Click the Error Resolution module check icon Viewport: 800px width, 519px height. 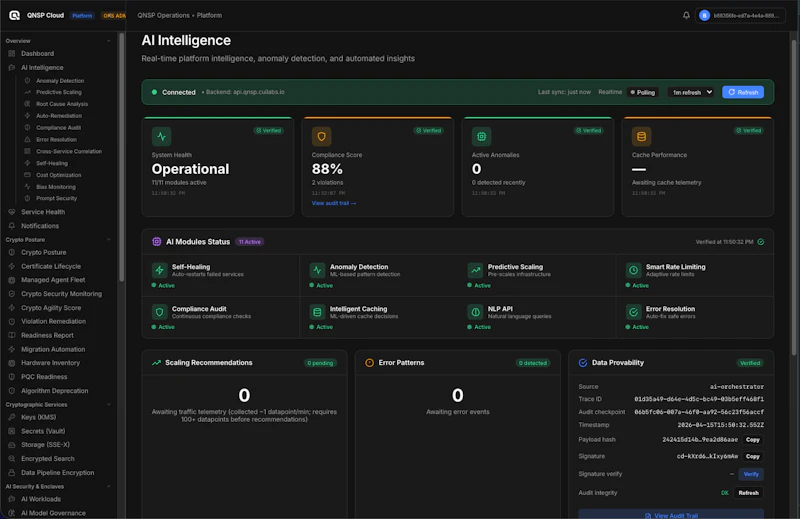tap(633, 312)
